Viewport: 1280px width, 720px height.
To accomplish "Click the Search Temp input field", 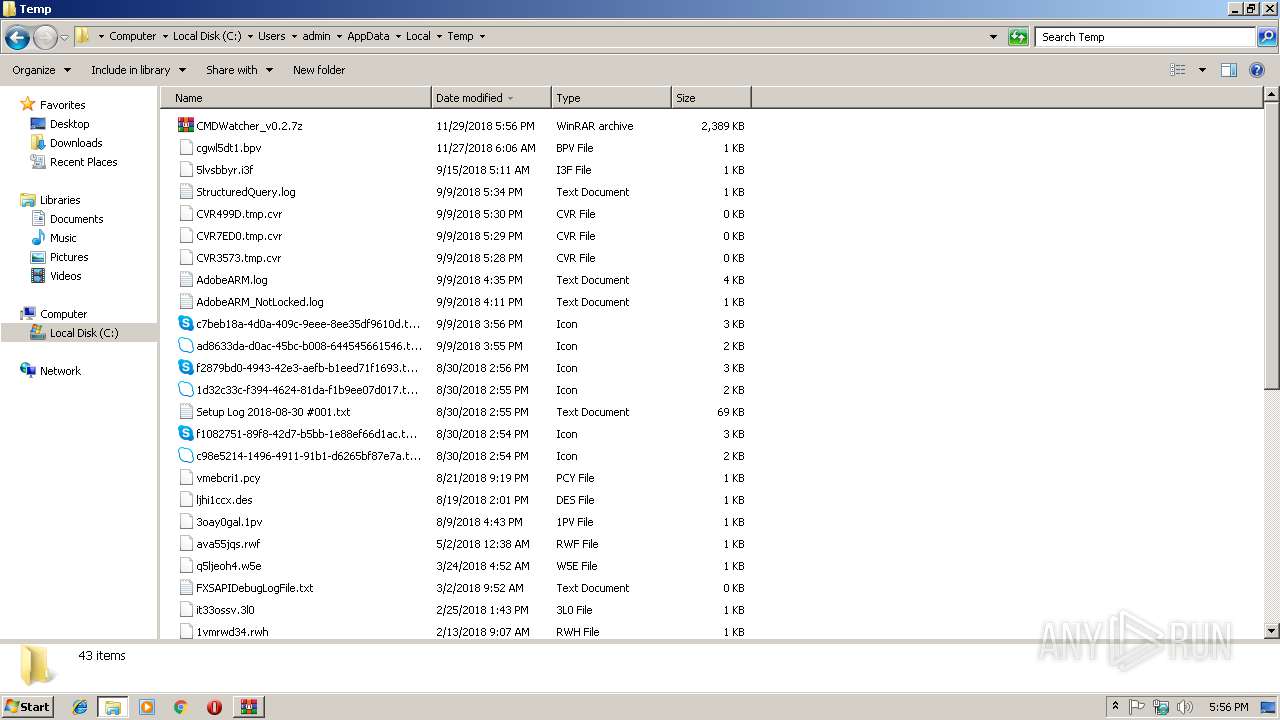I will coord(1146,37).
